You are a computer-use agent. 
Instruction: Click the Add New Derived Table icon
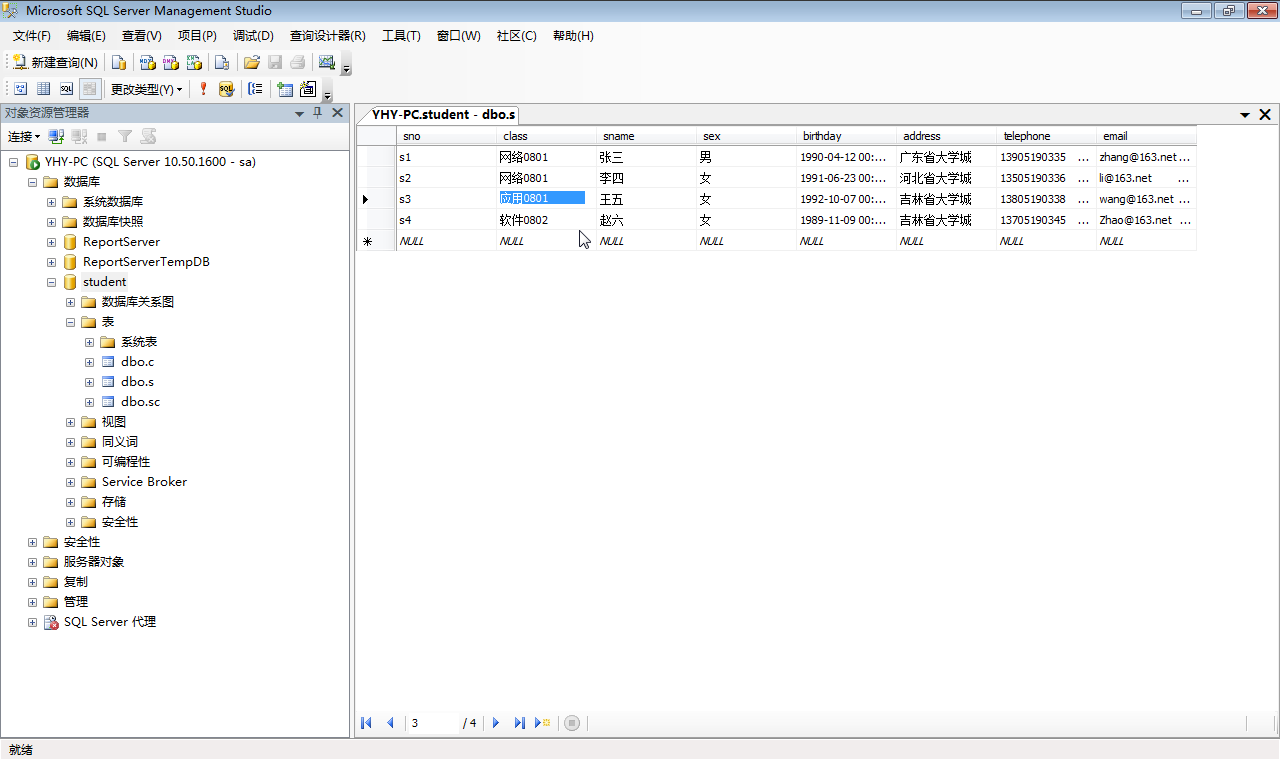click(308, 89)
